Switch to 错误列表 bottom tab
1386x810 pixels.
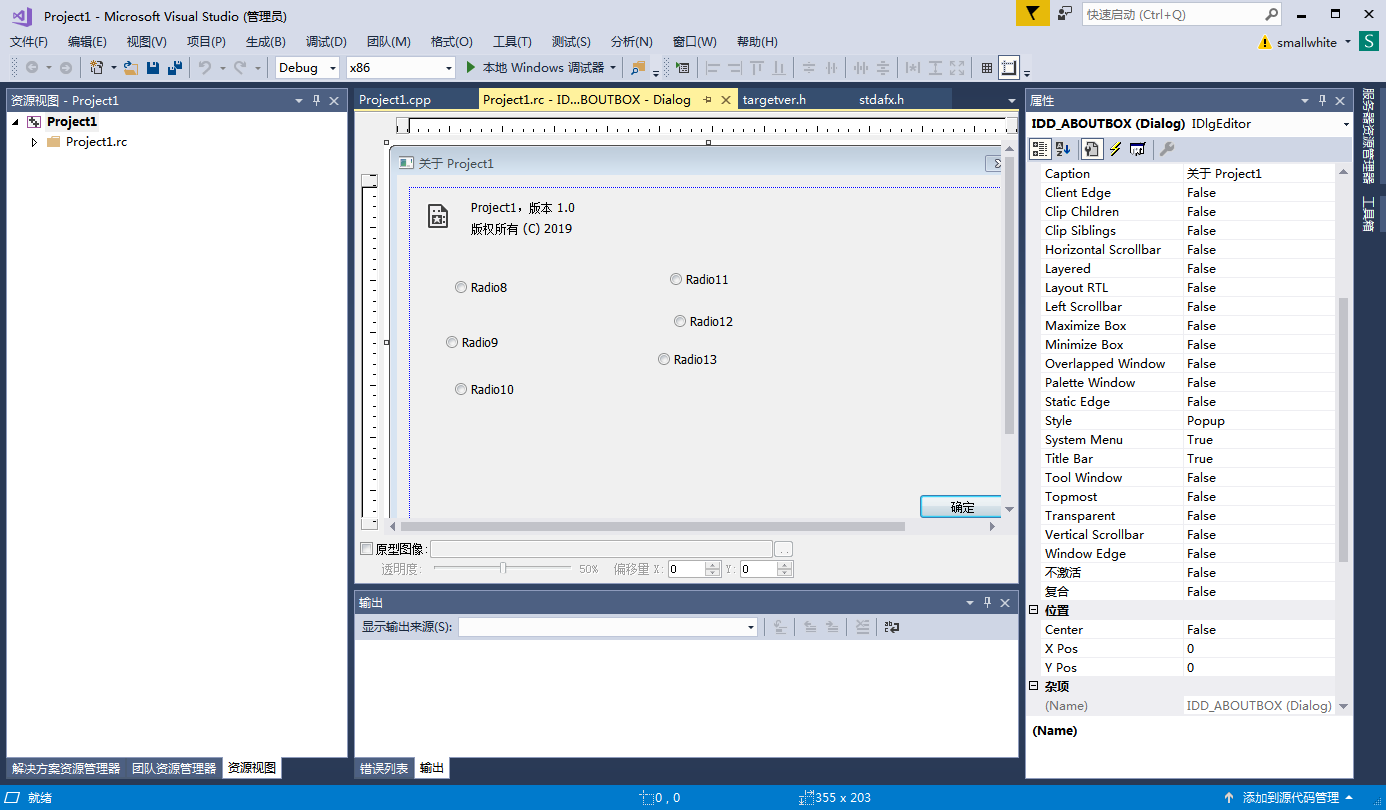(384, 768)
